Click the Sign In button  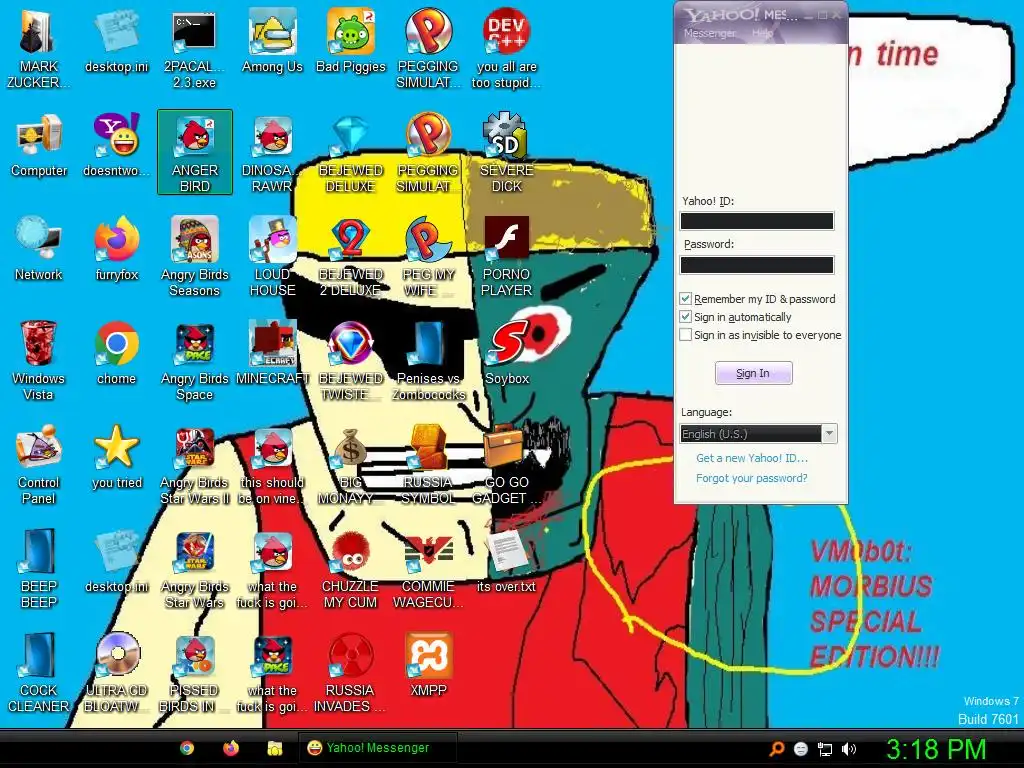coord(754,373)
